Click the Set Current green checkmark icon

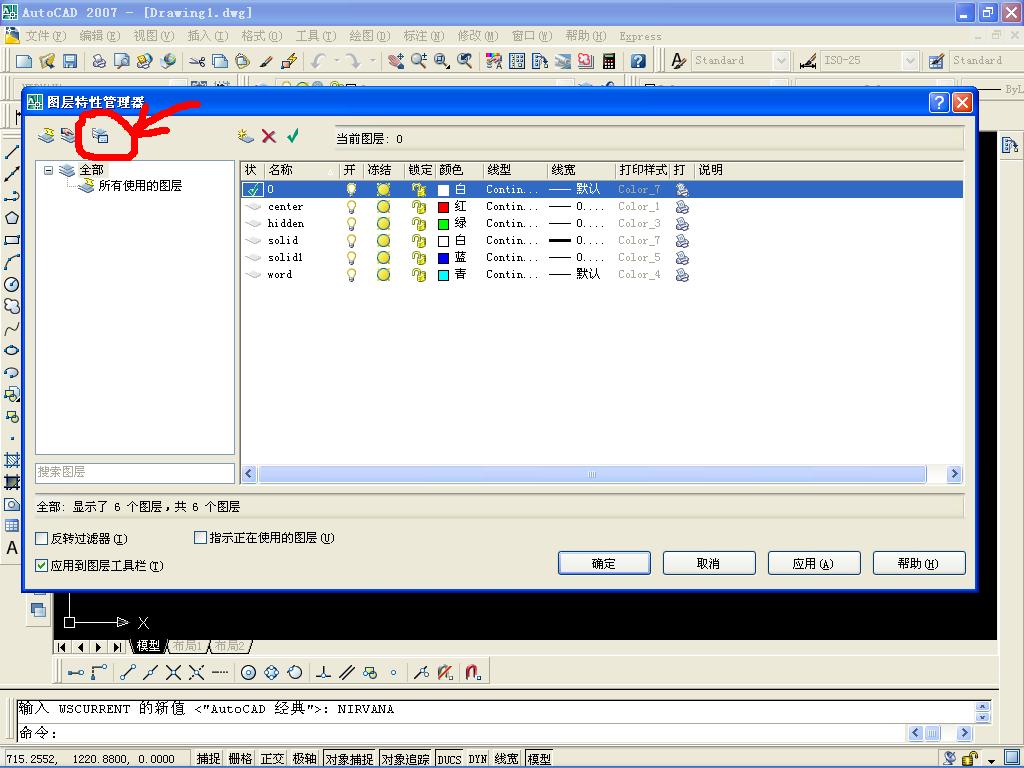[293, 136]
